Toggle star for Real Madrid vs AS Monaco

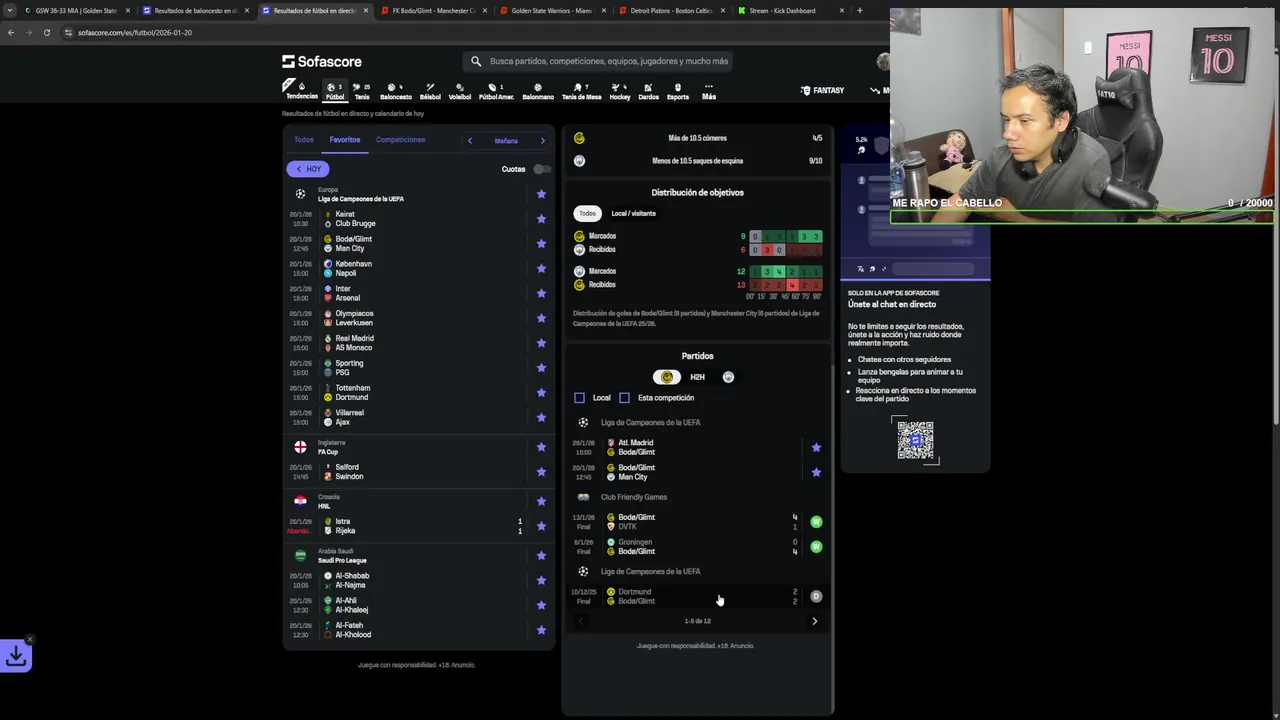(541, 343)
